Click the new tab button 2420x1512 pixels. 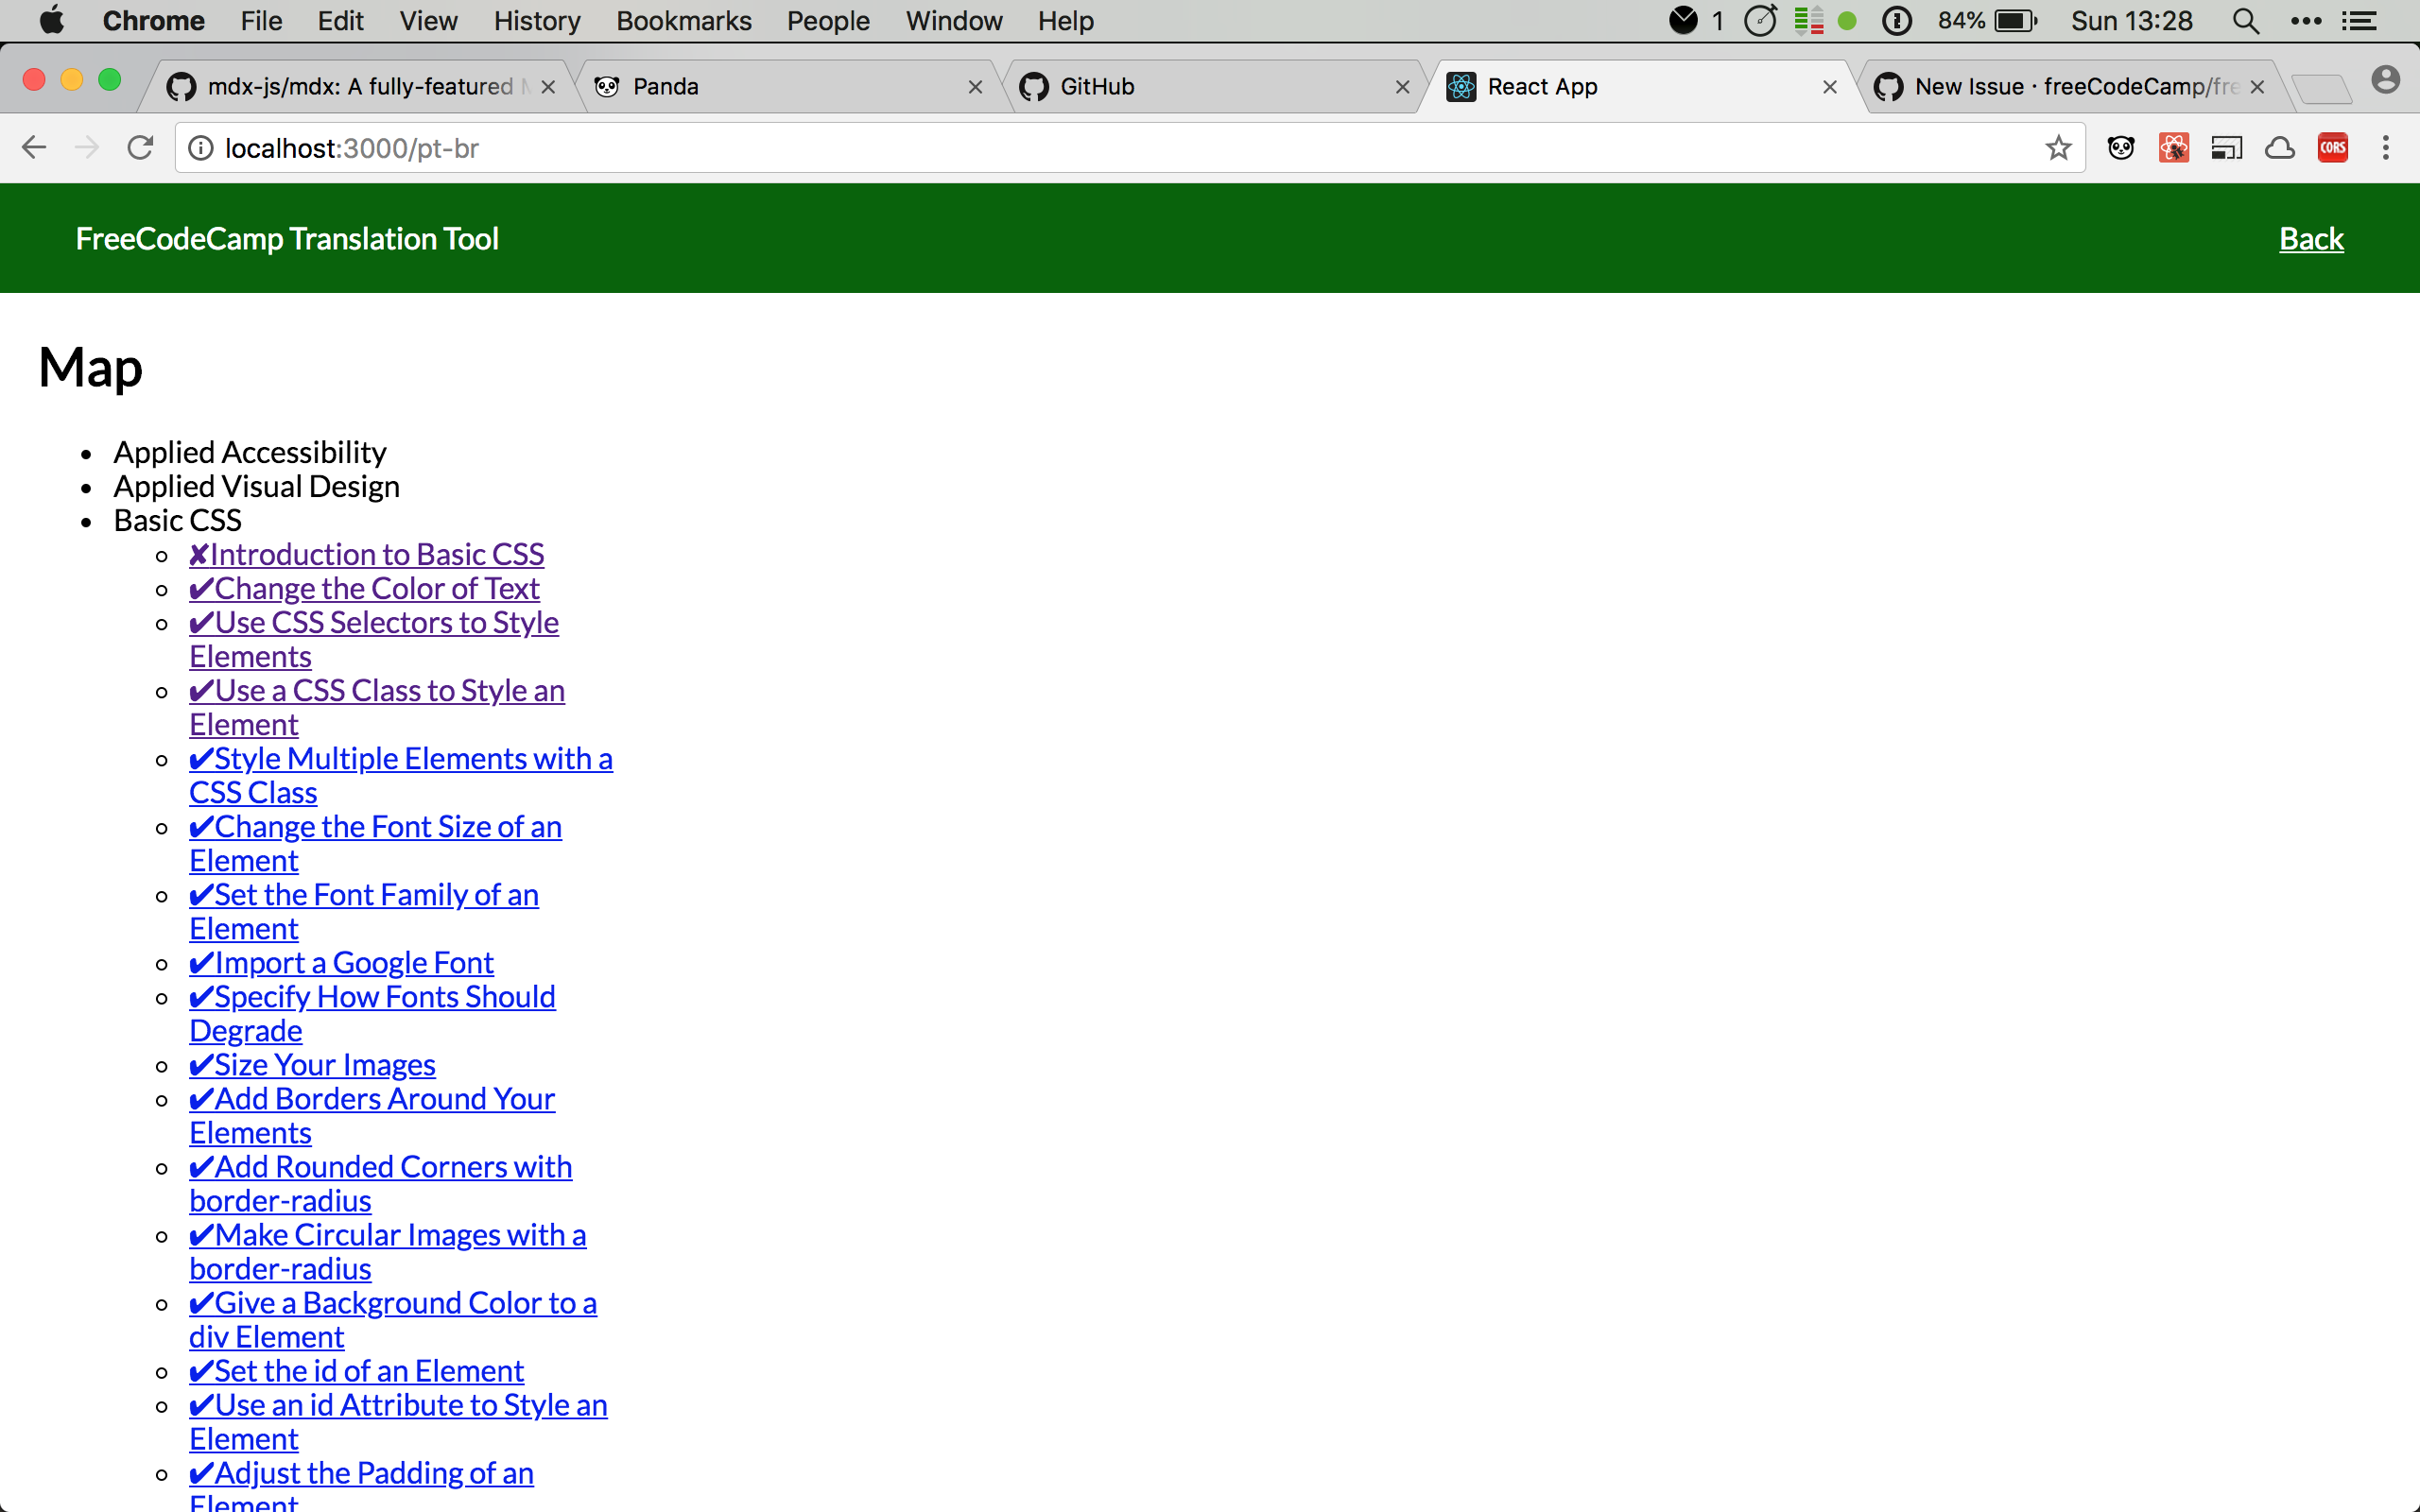[x=2320, y=88]
